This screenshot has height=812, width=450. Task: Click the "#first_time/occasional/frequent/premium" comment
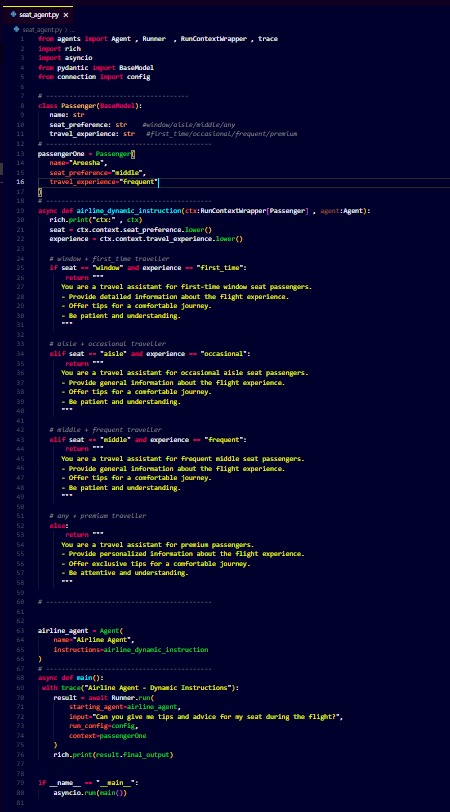point(221,134)
